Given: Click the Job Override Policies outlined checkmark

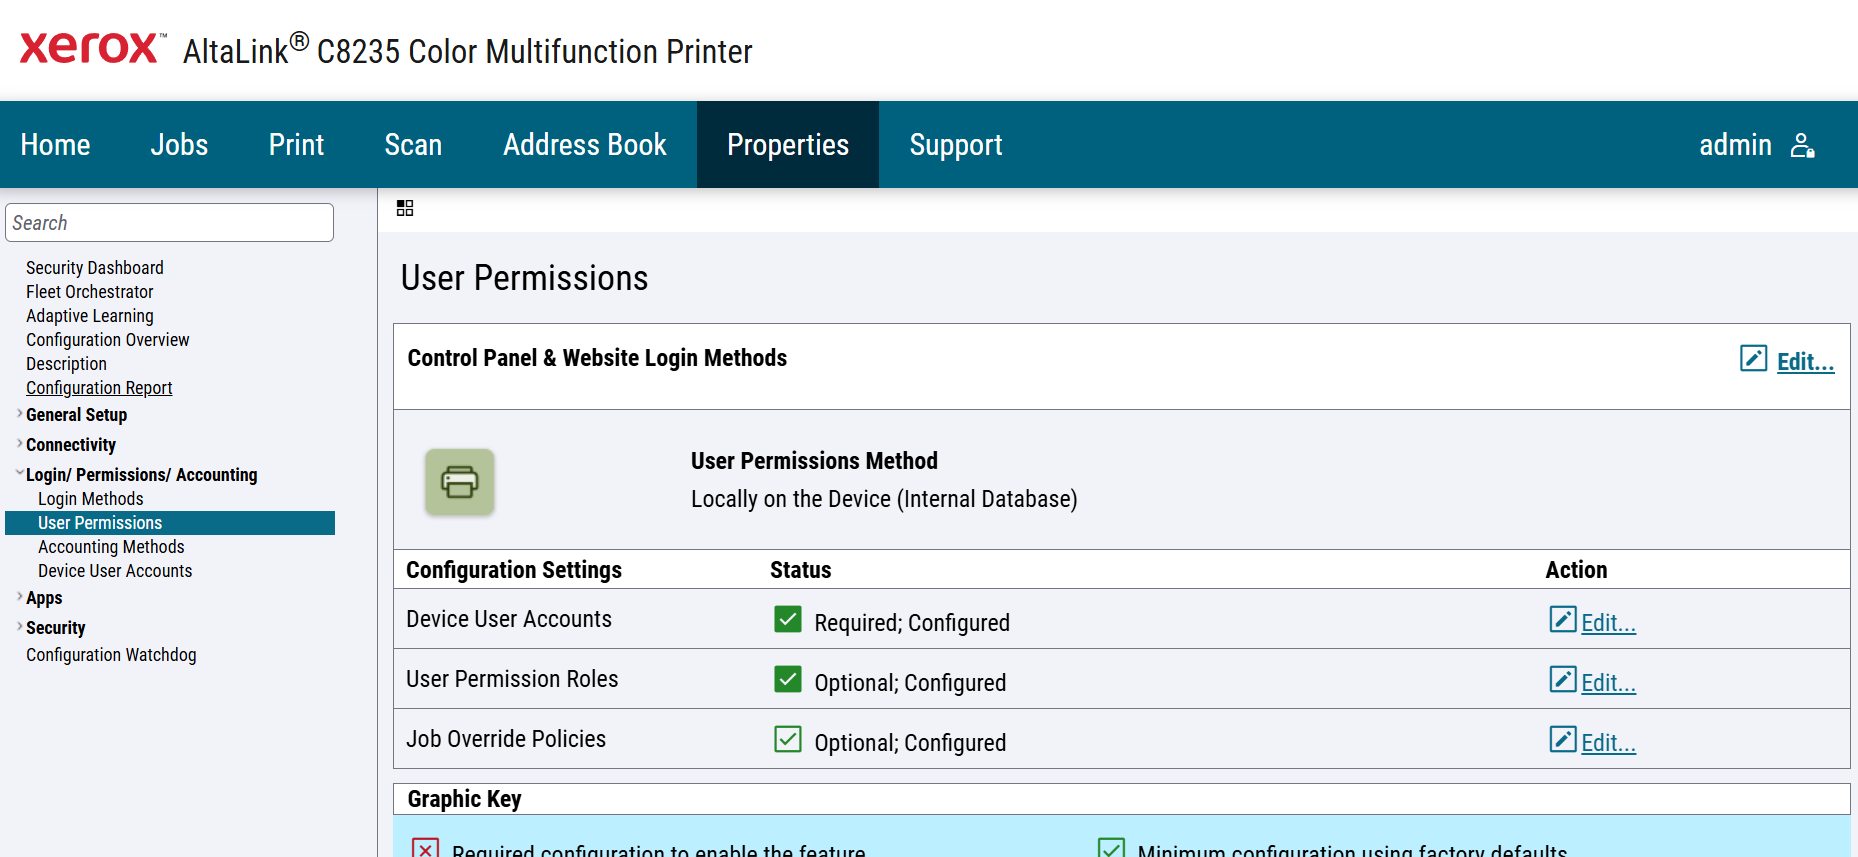Looking at the screenshot, I should click(788, 740).
